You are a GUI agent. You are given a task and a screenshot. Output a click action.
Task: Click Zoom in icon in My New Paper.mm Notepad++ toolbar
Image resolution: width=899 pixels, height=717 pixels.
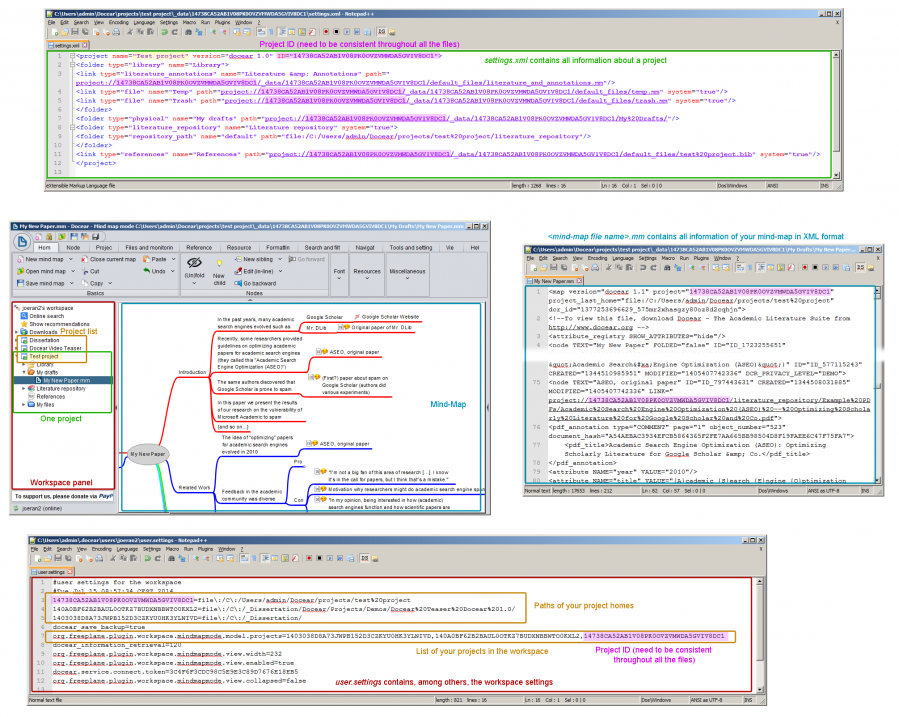click(x=692, y=268)
